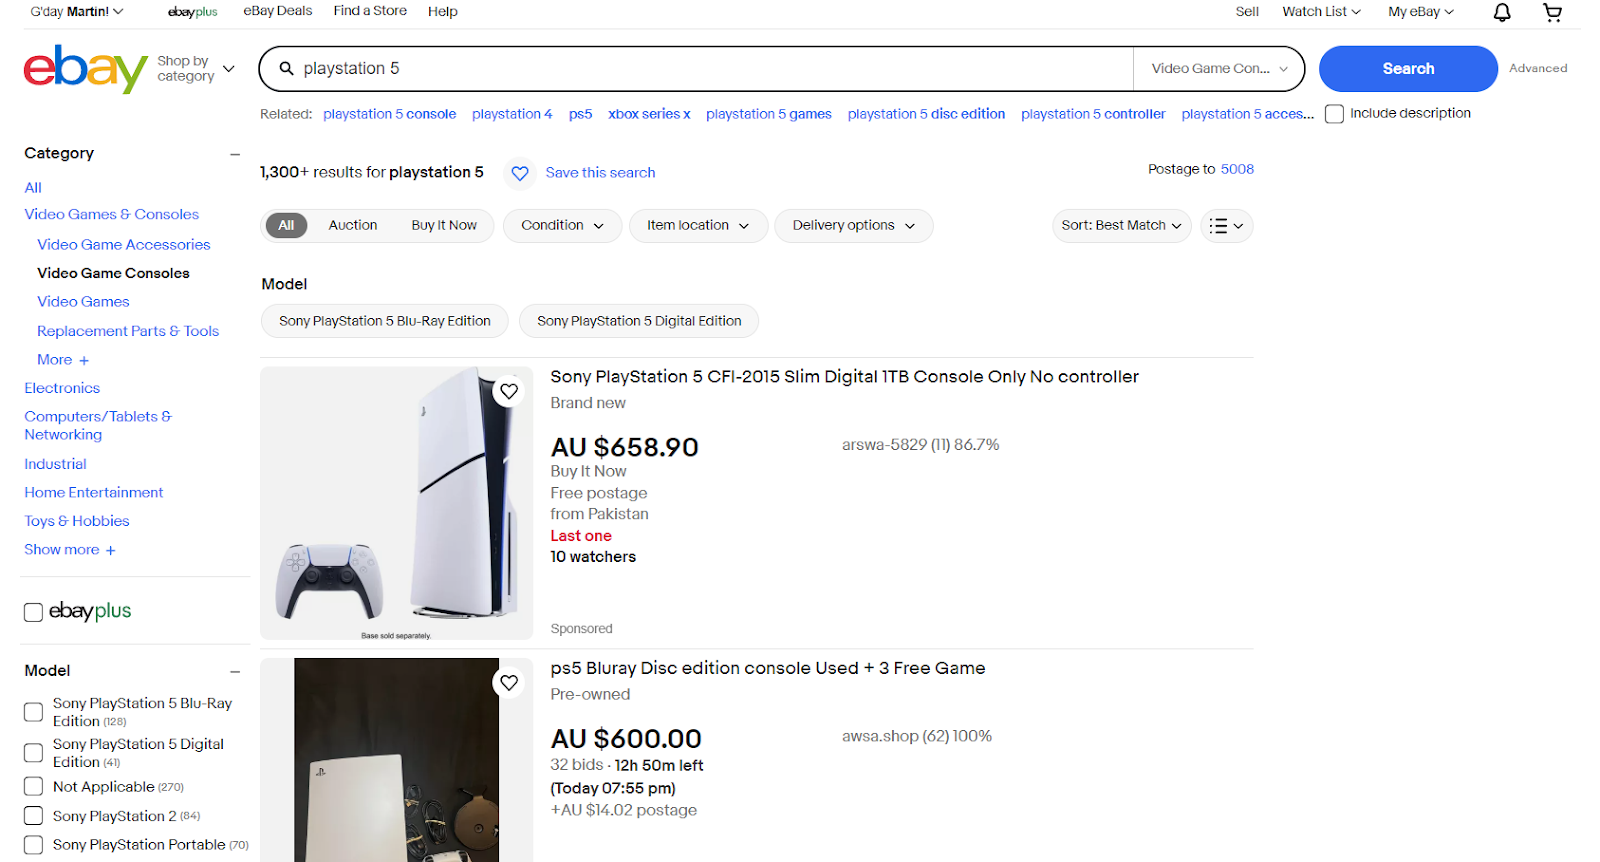Add the Slim Digital 1TB console to watchlist

tap(509, 391)
